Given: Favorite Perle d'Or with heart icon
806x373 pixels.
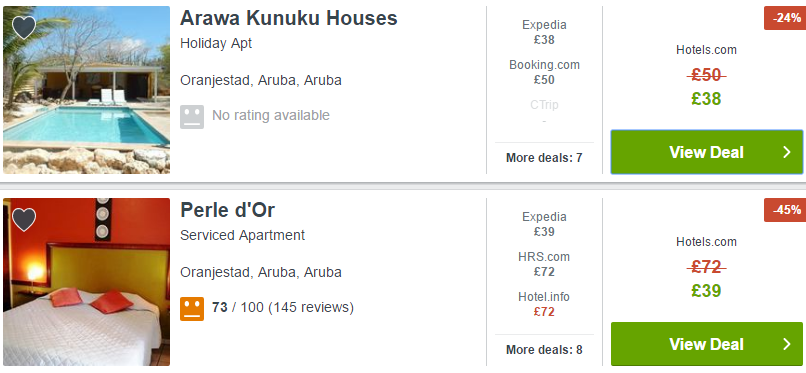Looking at the screenshot, I should pyautogui.click(x=24, y=220).
